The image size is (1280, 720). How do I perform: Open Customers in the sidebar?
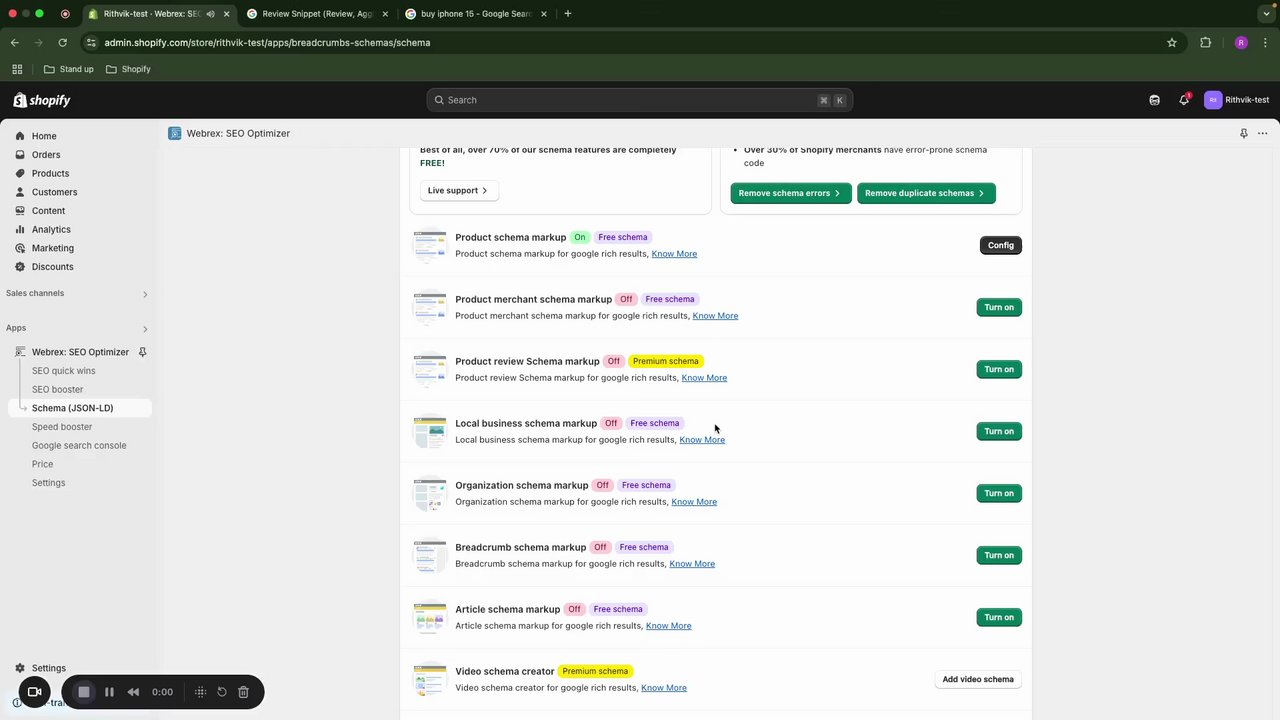point(54,192)
